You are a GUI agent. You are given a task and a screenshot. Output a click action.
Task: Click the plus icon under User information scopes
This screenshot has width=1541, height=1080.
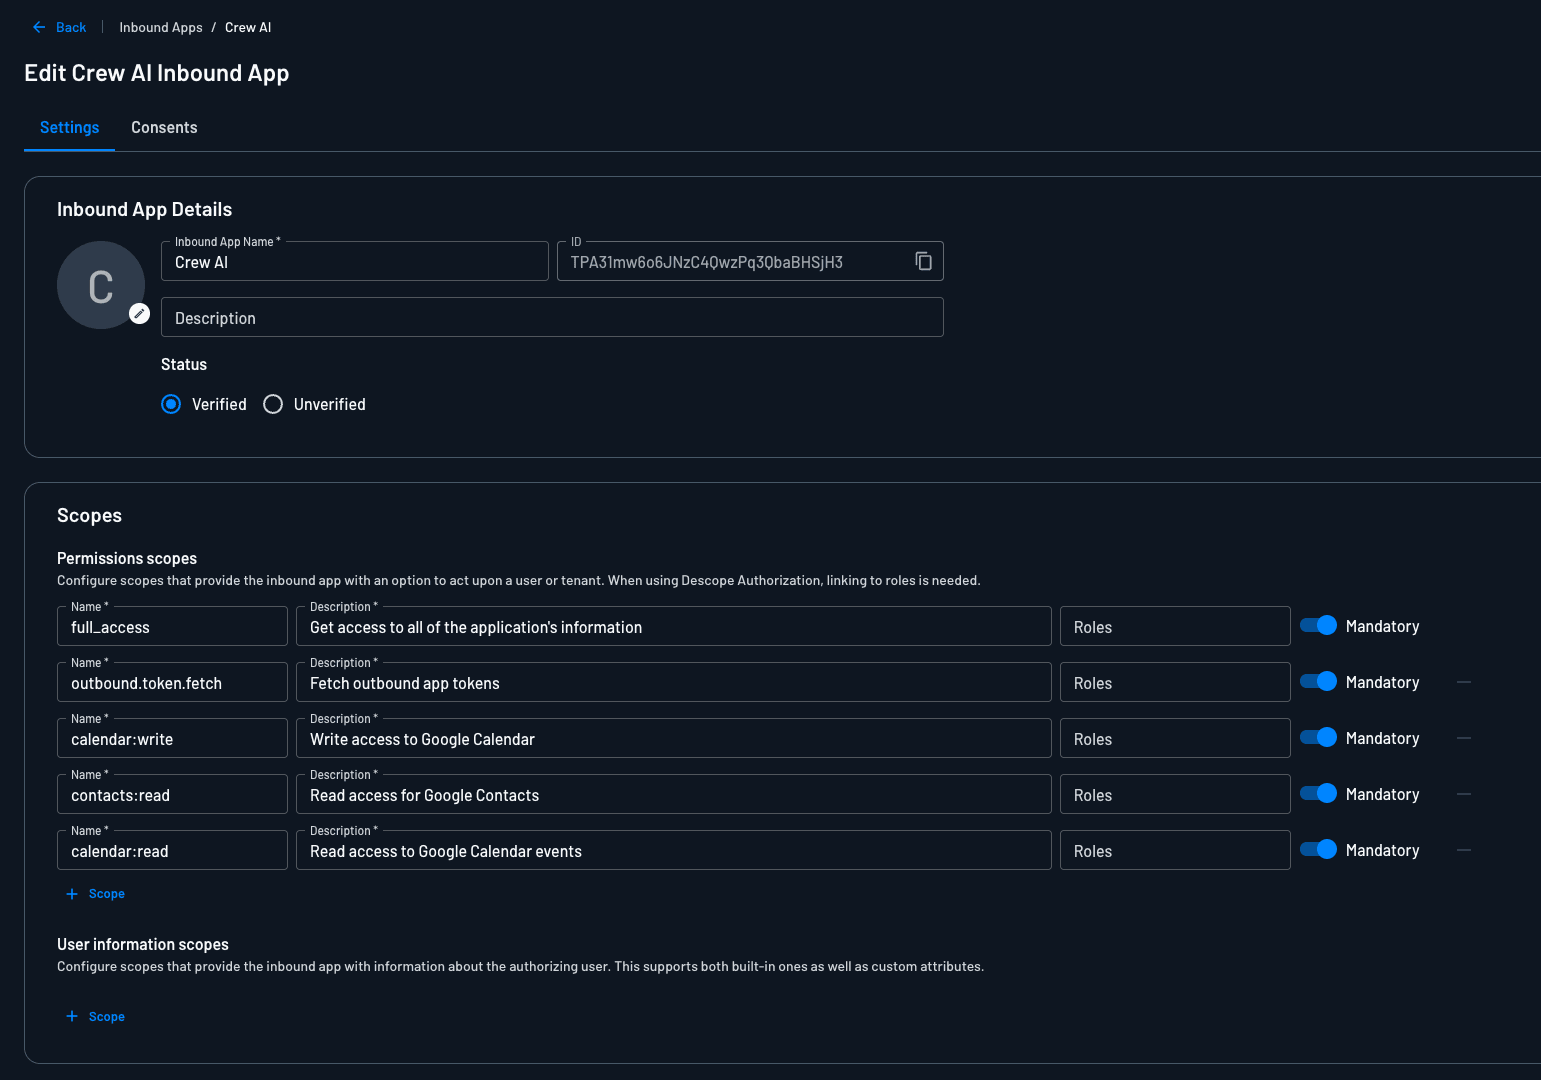72,1016
